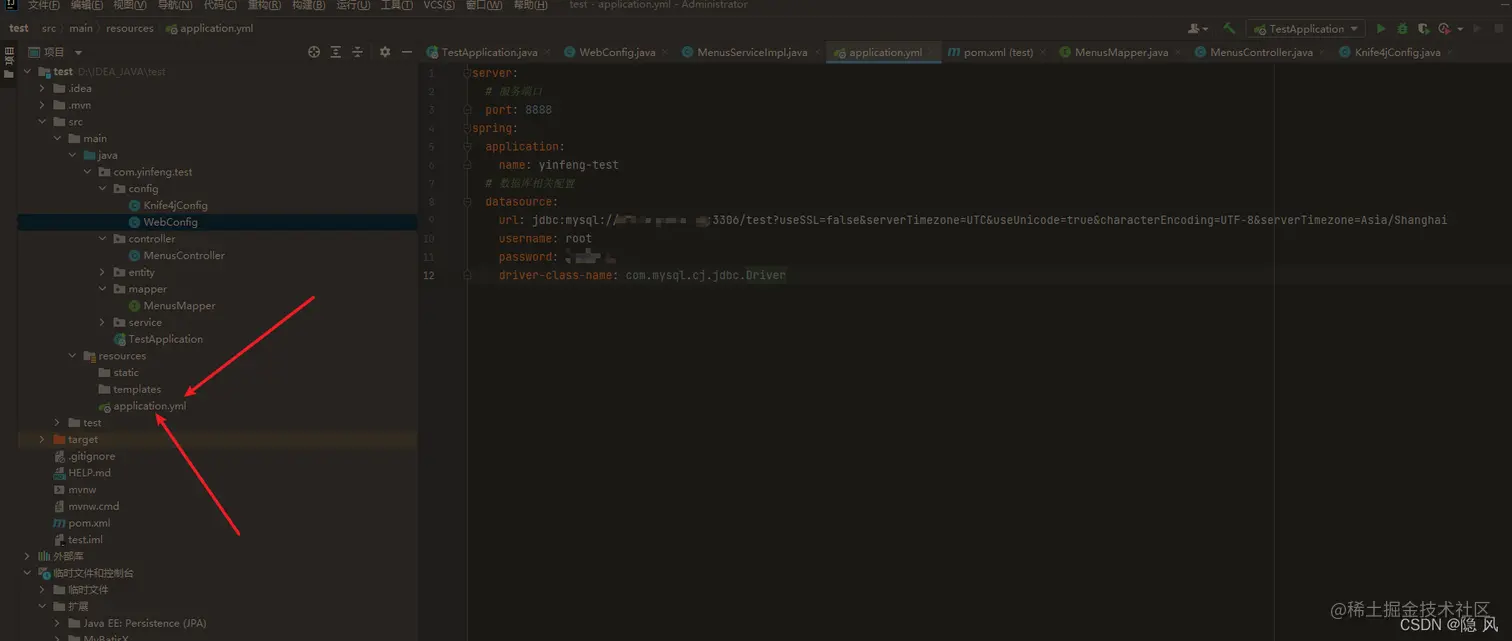The image size is (1512, 641).
Task: Click the MenusMapper interface icon in tree
Action: click(134, 306)
